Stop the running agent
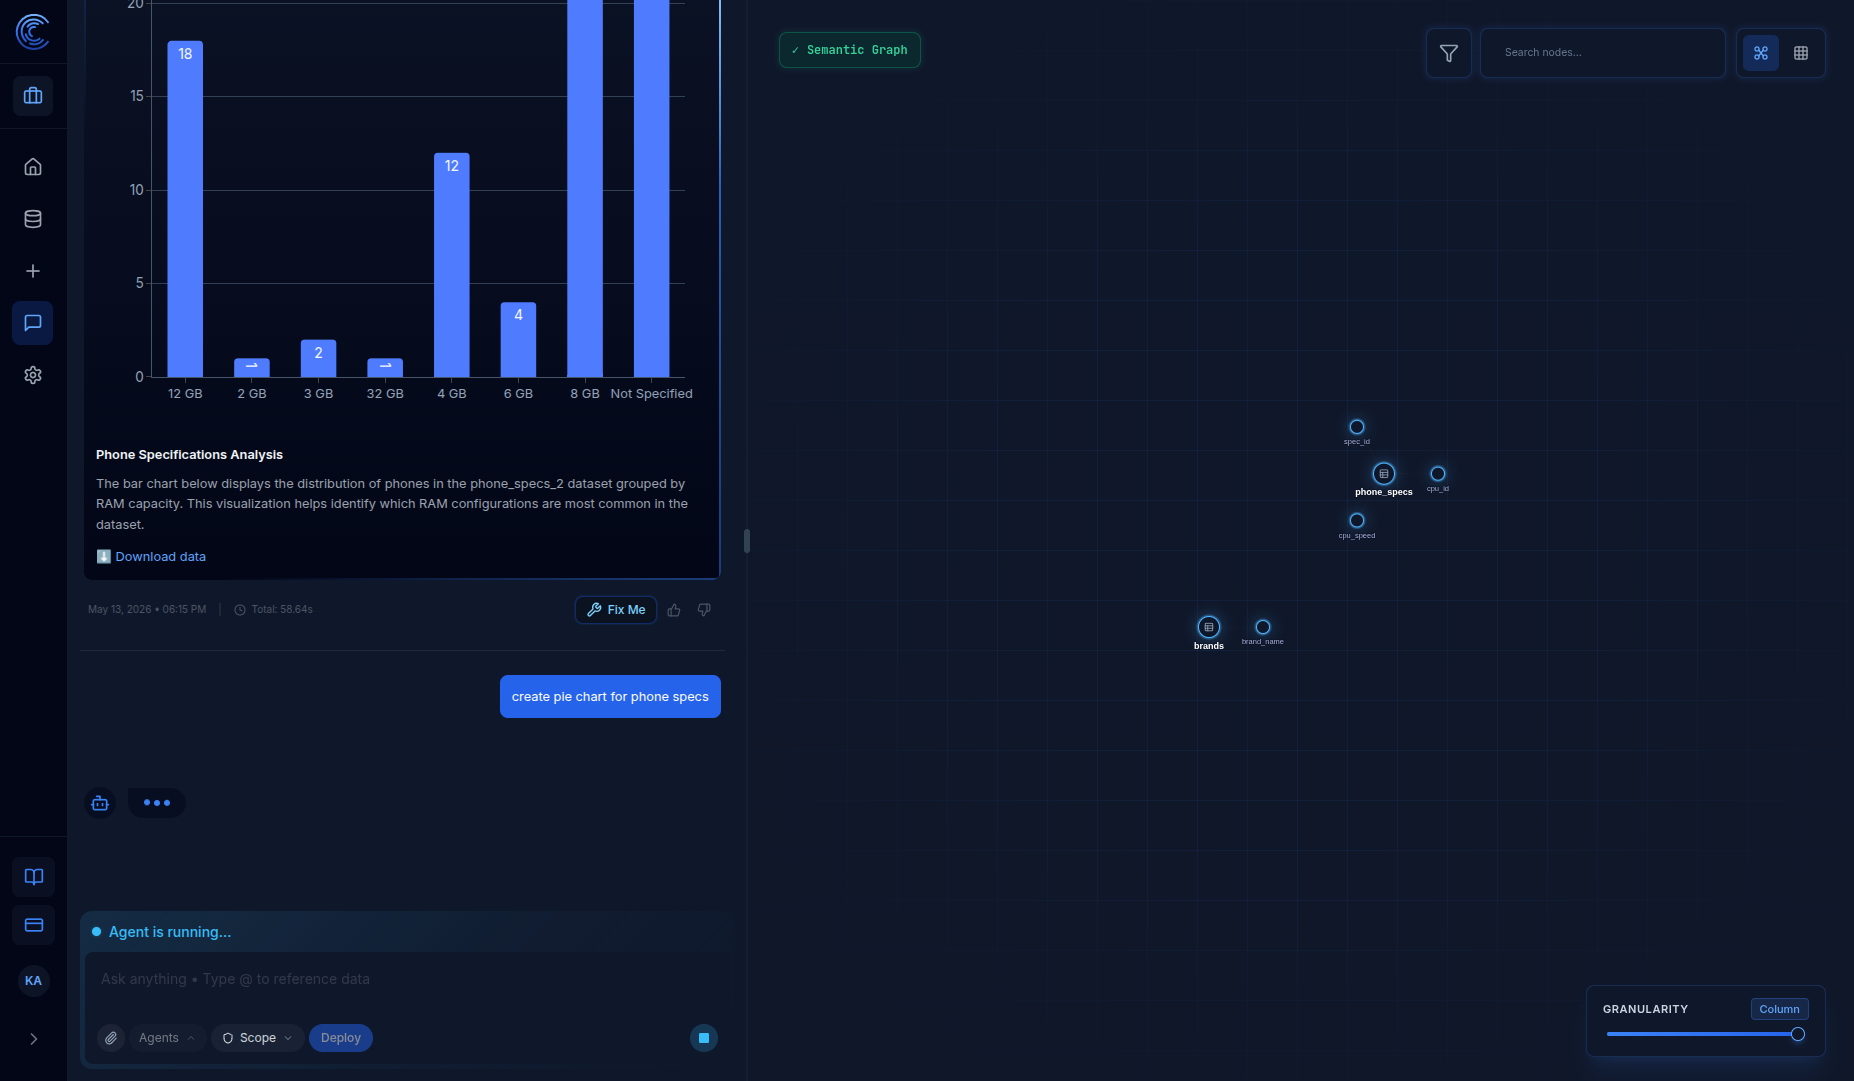 pos(704,1038)
